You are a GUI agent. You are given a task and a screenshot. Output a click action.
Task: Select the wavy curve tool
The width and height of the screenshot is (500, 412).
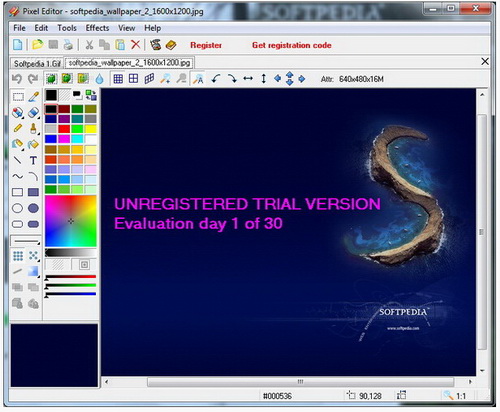click(17, 176)
